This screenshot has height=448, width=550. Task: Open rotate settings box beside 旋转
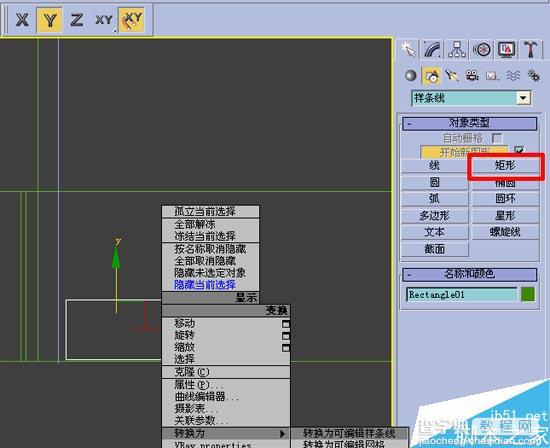pyautogui.click(x=286, y=336)
